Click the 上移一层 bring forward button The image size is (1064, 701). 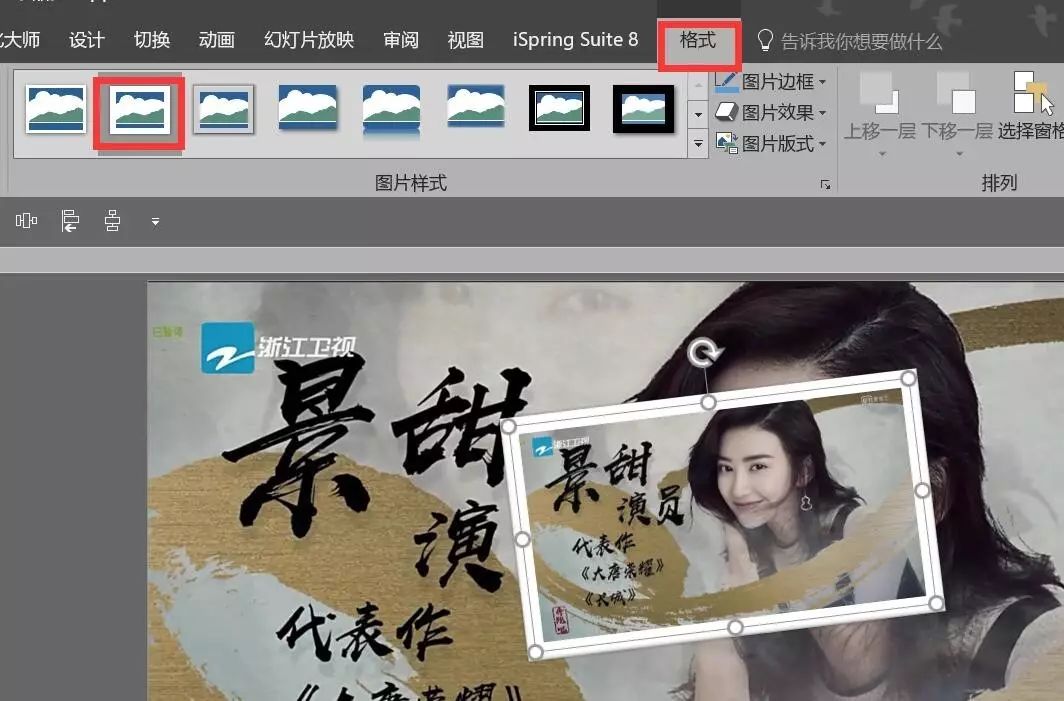pos(879,105)
